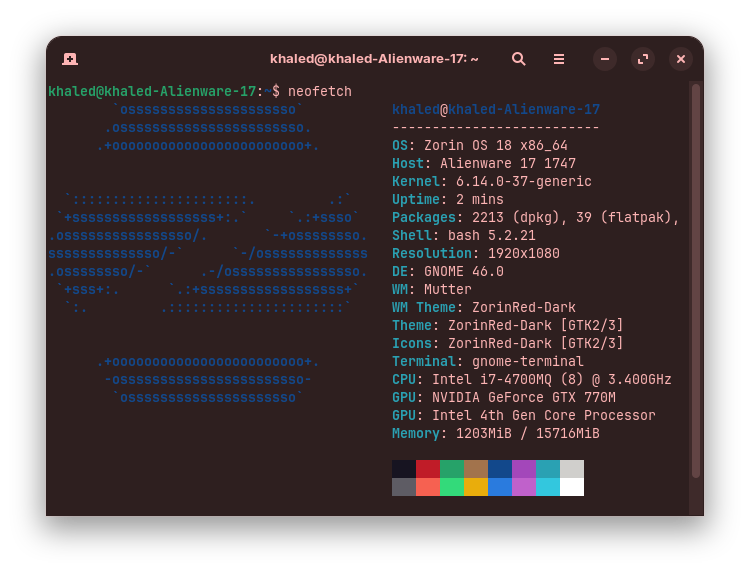This screenshot has height=572, width=750.
Task: Click the purple swatch in top palette row
Action: click(523, 469)
